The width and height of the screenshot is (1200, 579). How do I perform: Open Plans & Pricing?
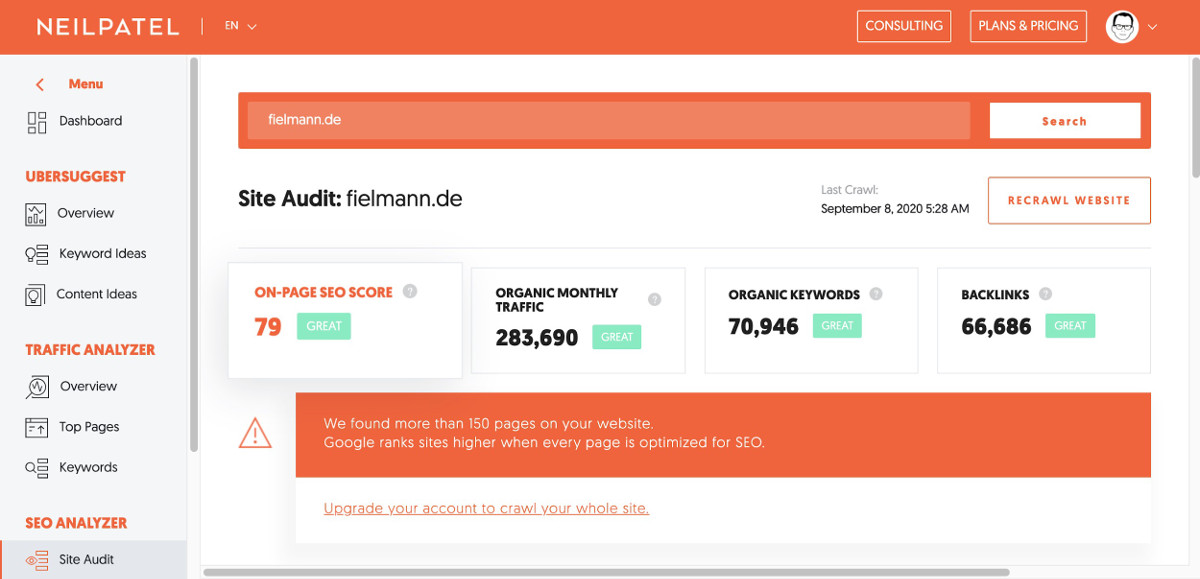pyautogui.click(x=1028, y=26)
